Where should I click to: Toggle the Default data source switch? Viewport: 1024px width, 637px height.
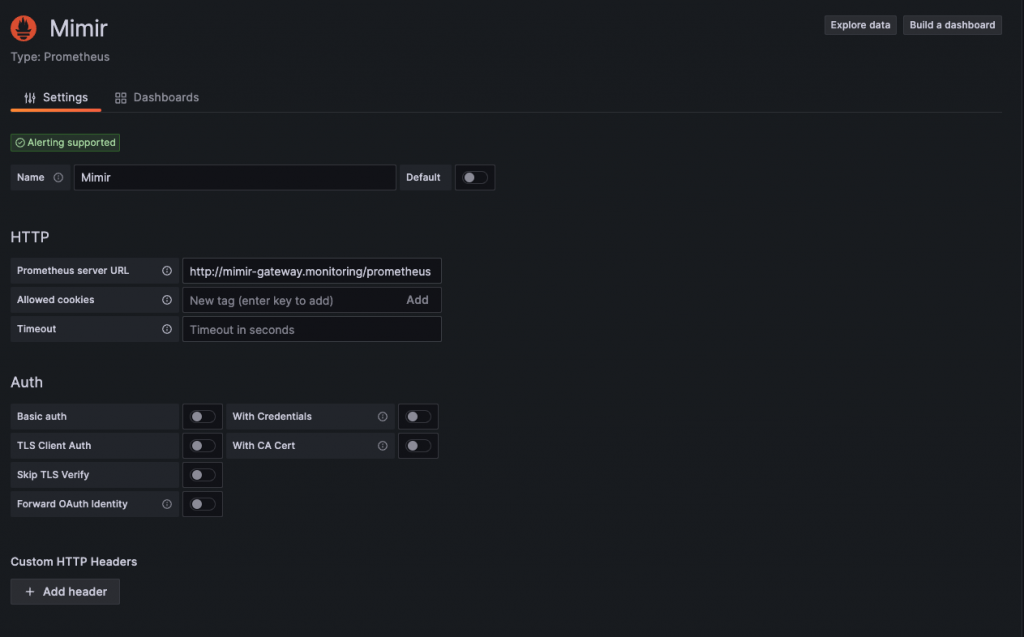point(475,178)
